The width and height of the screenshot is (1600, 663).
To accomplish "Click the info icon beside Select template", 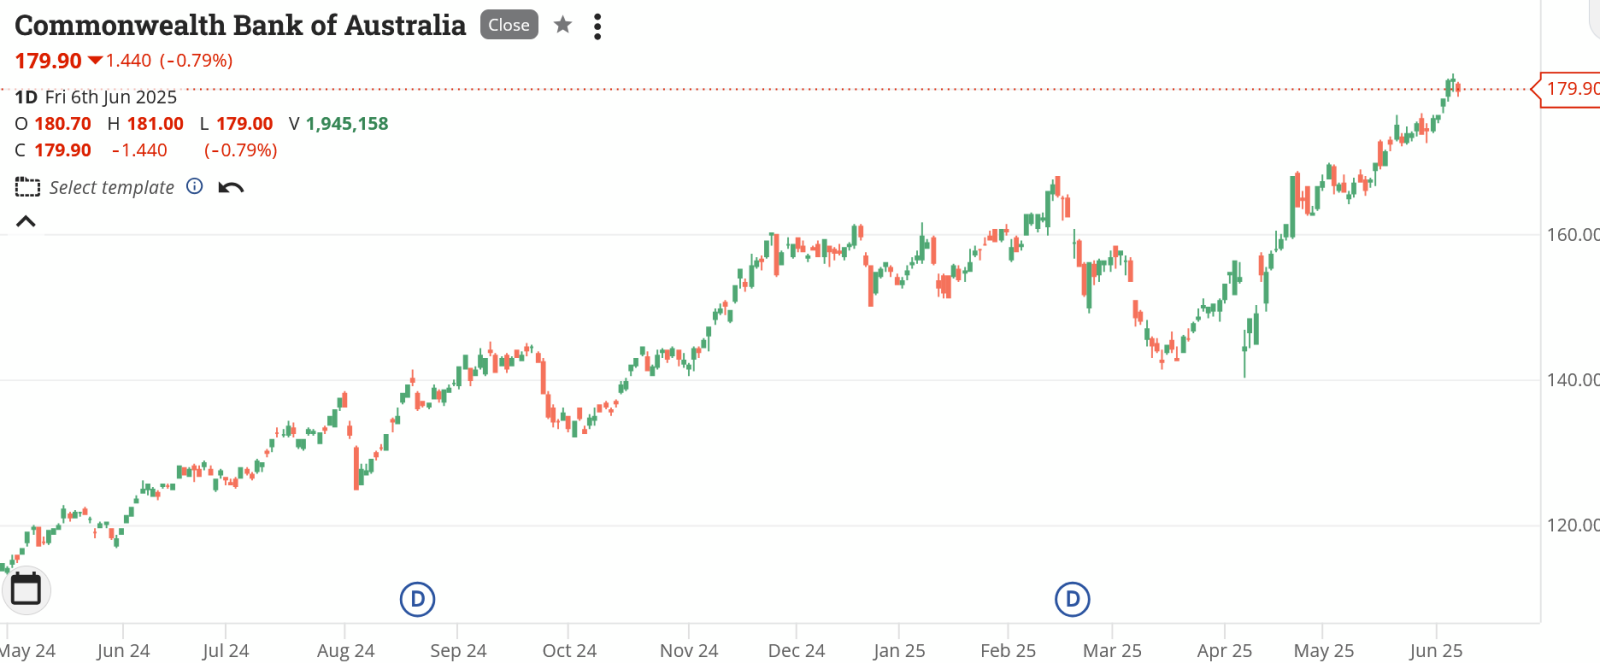I will click(195, 186).
